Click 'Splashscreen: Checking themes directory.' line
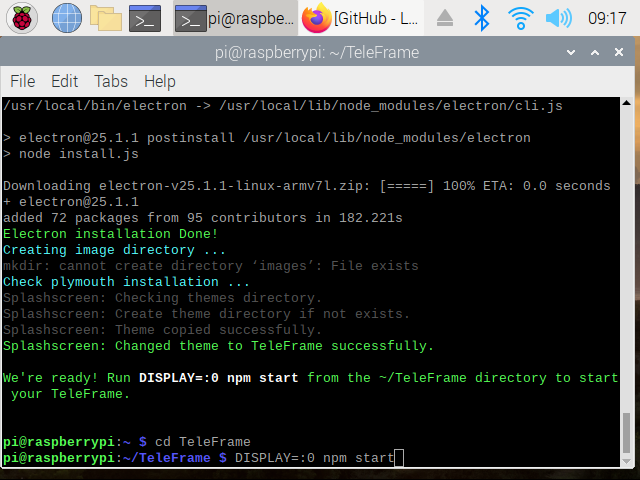This screenshot has height=480, width=640. 162,298
